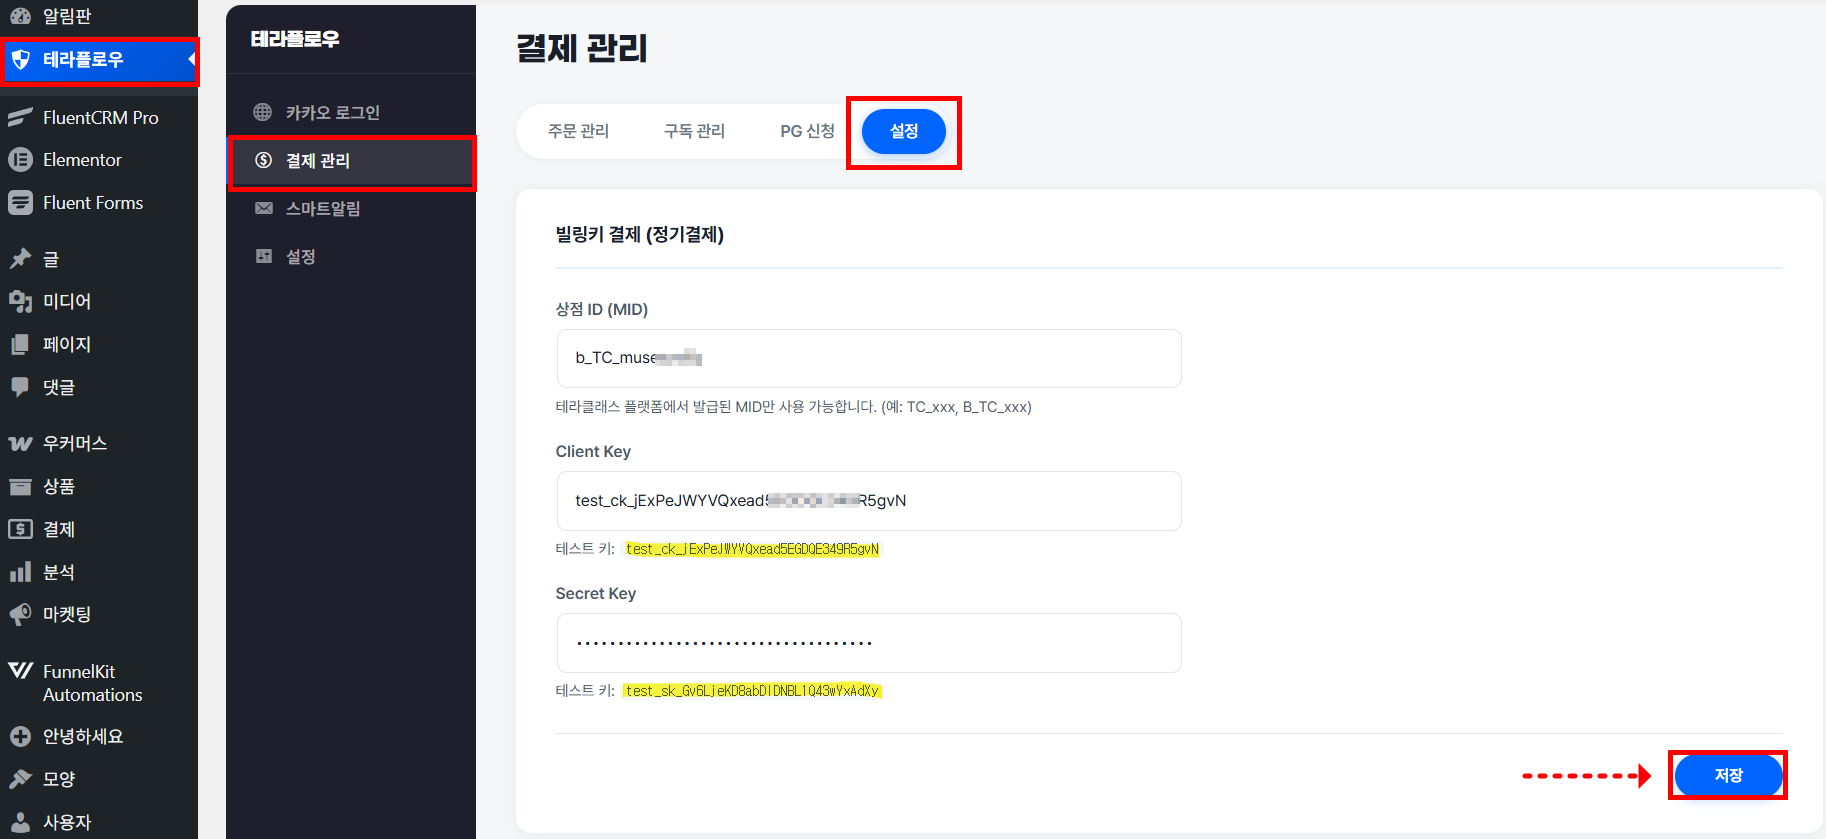The image size is (1826, 839).
Task: Click the FunnelKit Automations icon
Action: click(x=21, y=670)
